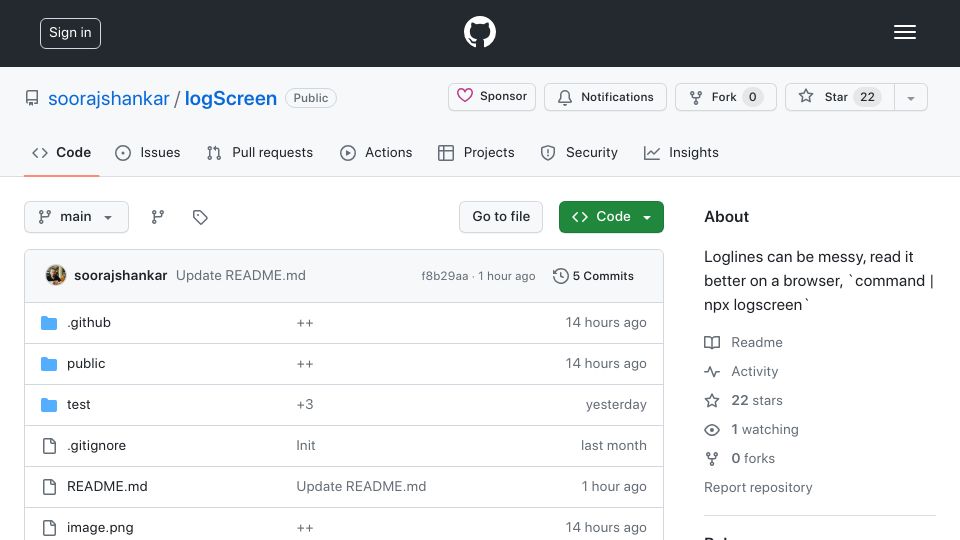Click the .gitignore file icon
The height and width of the screenshot is (540, 960).
49,446
